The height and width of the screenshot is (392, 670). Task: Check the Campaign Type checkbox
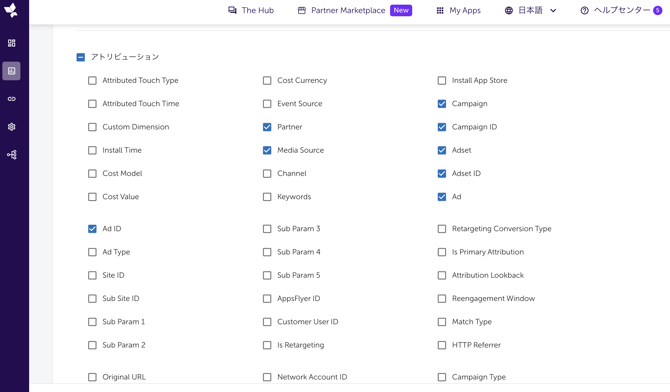coord(442,377)
